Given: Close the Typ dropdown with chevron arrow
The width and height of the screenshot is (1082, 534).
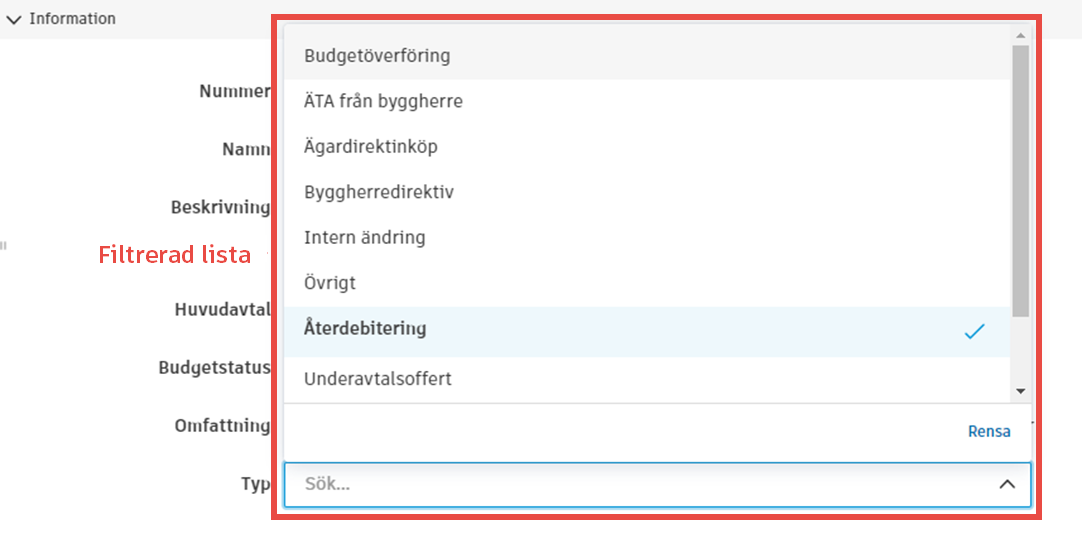Looking at the screenshot, I should 1007,485.
